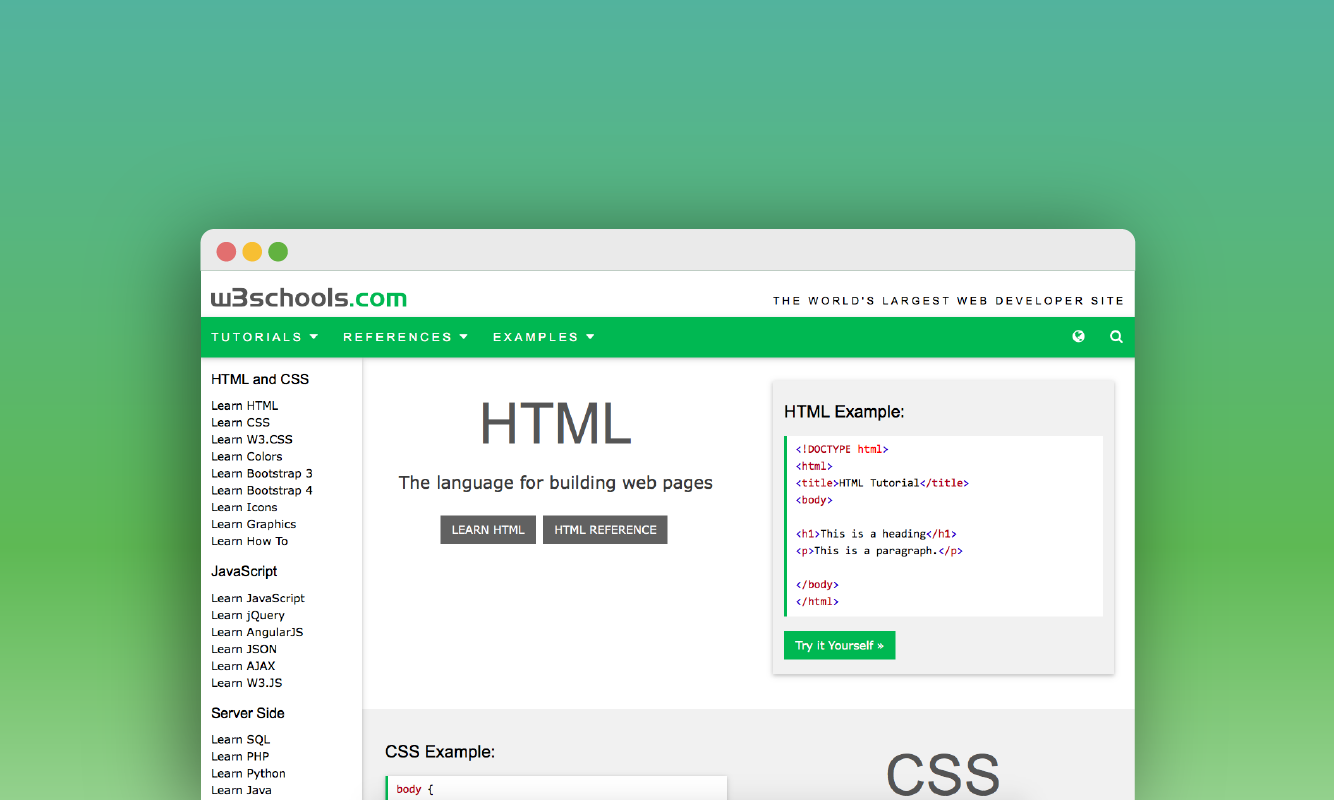Open the References dropdown menu
The image size is (1334, 800).
tap(405, 337)
